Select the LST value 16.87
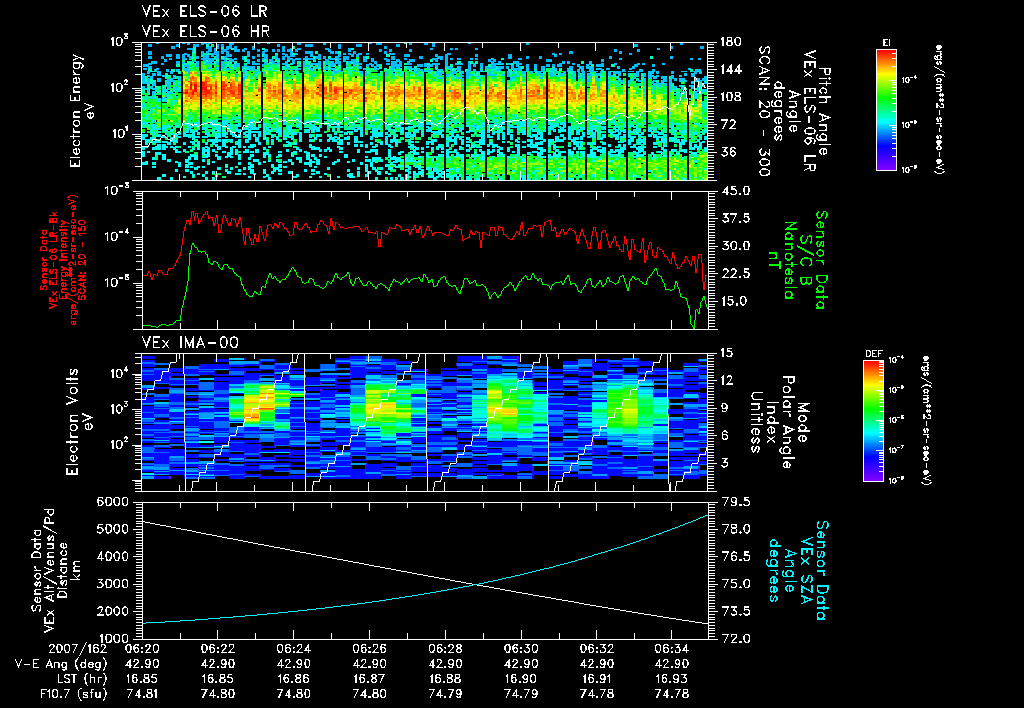 pos(369,679)
